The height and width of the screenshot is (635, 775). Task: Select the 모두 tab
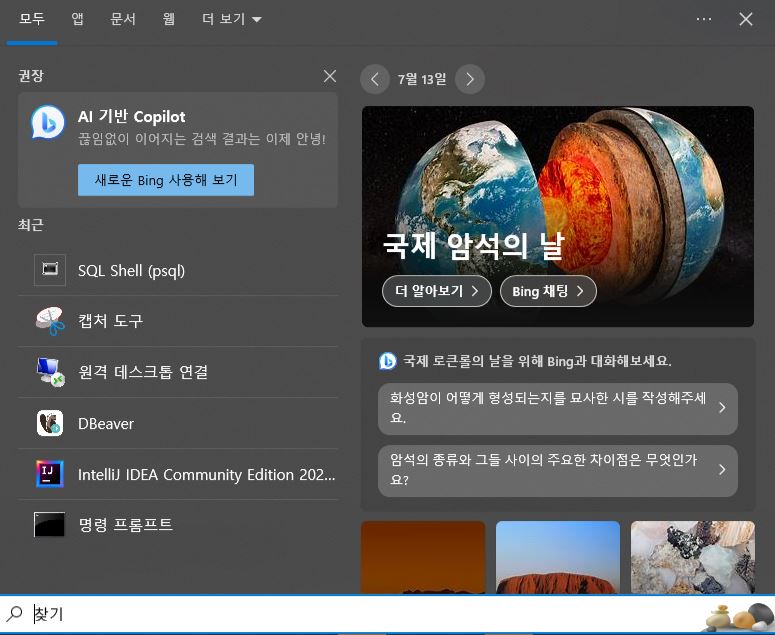pos(32,19)
